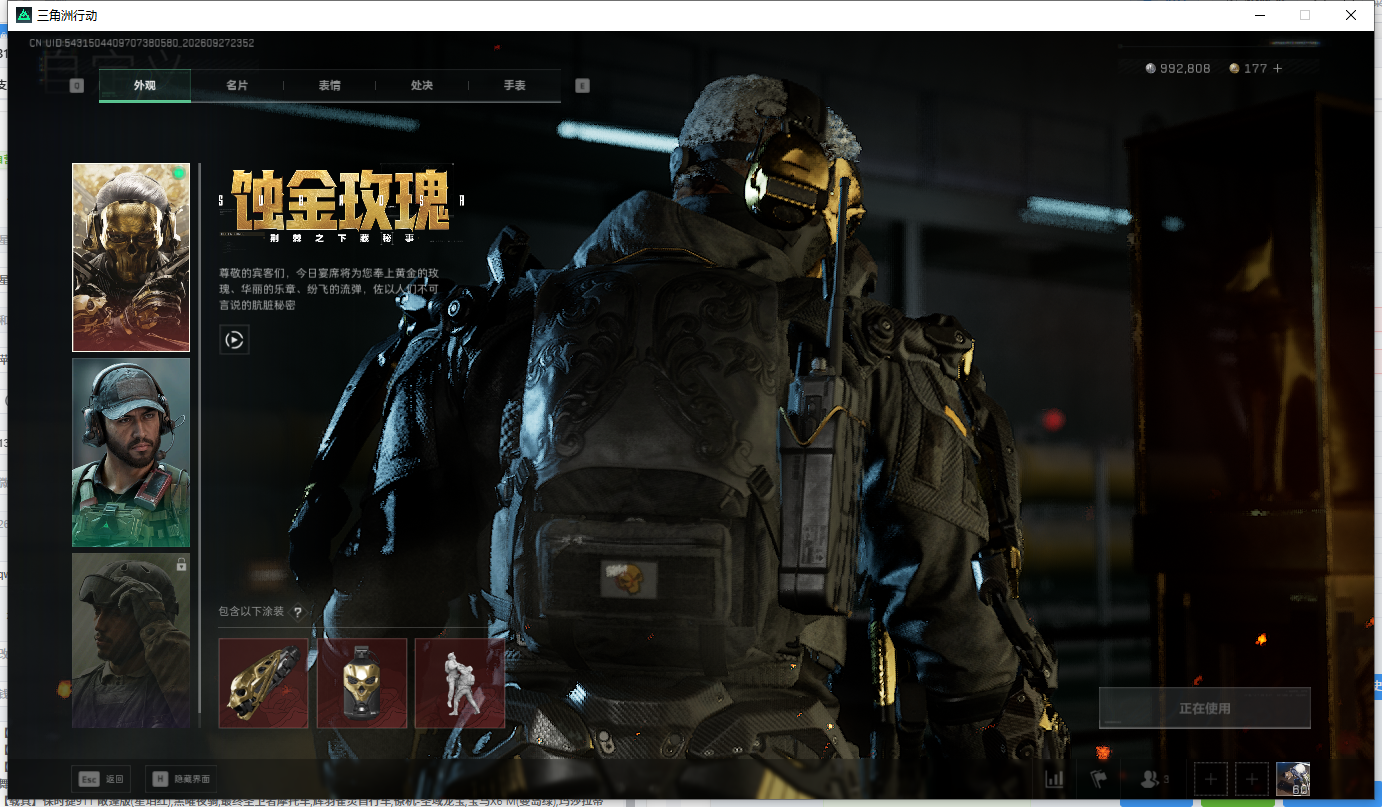Click the 隐藏界面 button label
This screenshot has height=807, width=1382.
194,779
